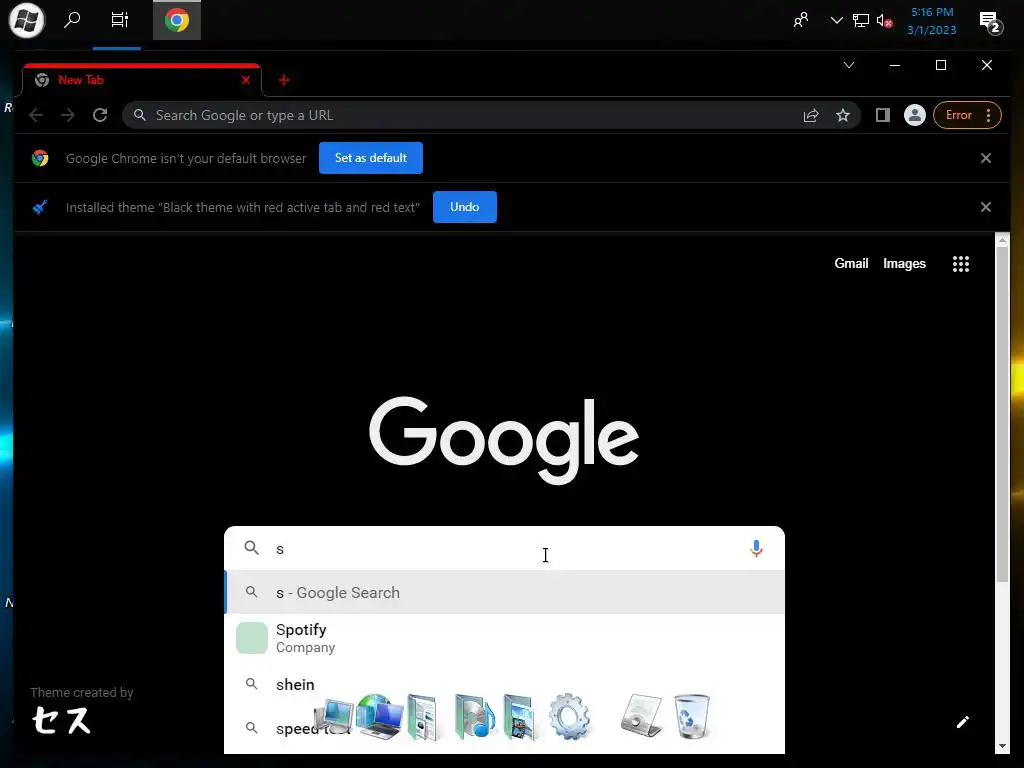Image resolution: width=1024 pixels, height=768 pixels.
Task: Open the Images link
Action: [x=904, y=263]
